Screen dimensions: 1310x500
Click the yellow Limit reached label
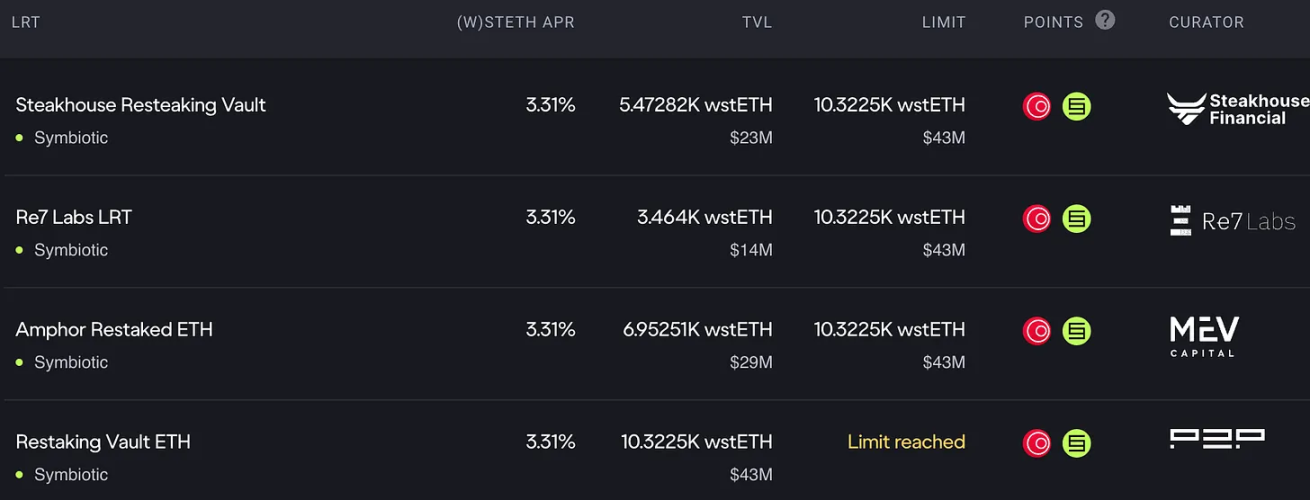point(906,441)
